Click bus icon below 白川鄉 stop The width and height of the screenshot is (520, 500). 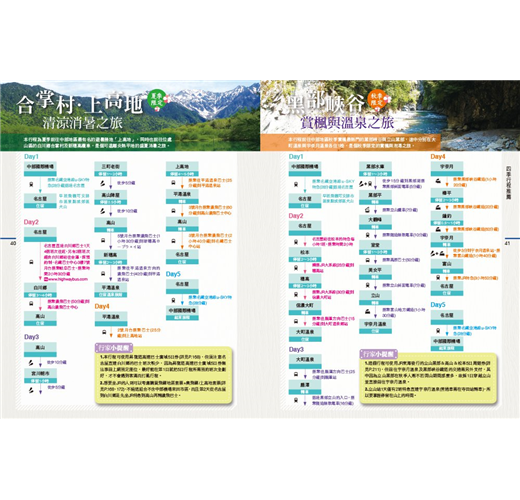(x=31, y=304)
